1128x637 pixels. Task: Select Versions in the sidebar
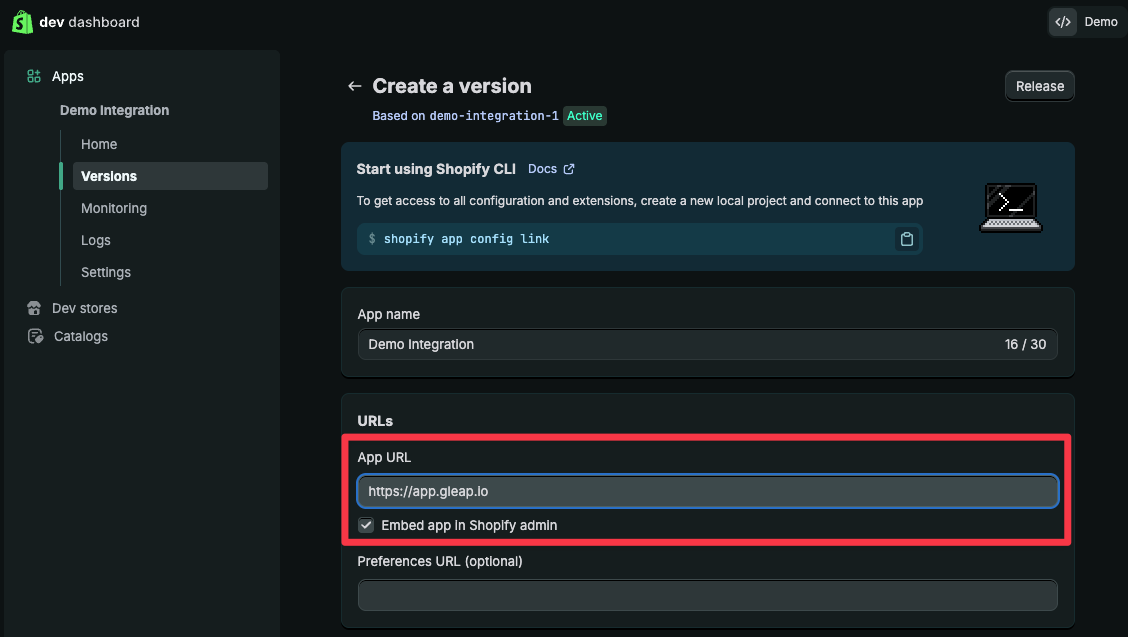point(170,176)
